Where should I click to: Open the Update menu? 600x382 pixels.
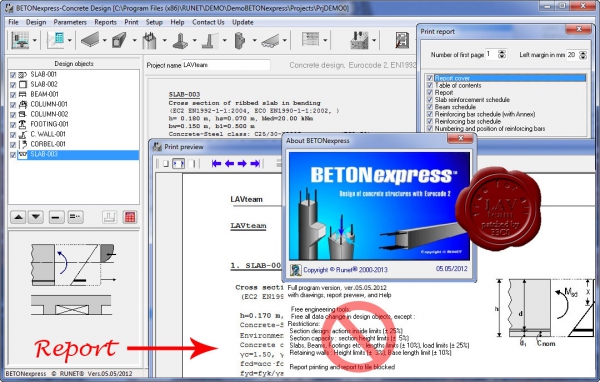[243, 22]
